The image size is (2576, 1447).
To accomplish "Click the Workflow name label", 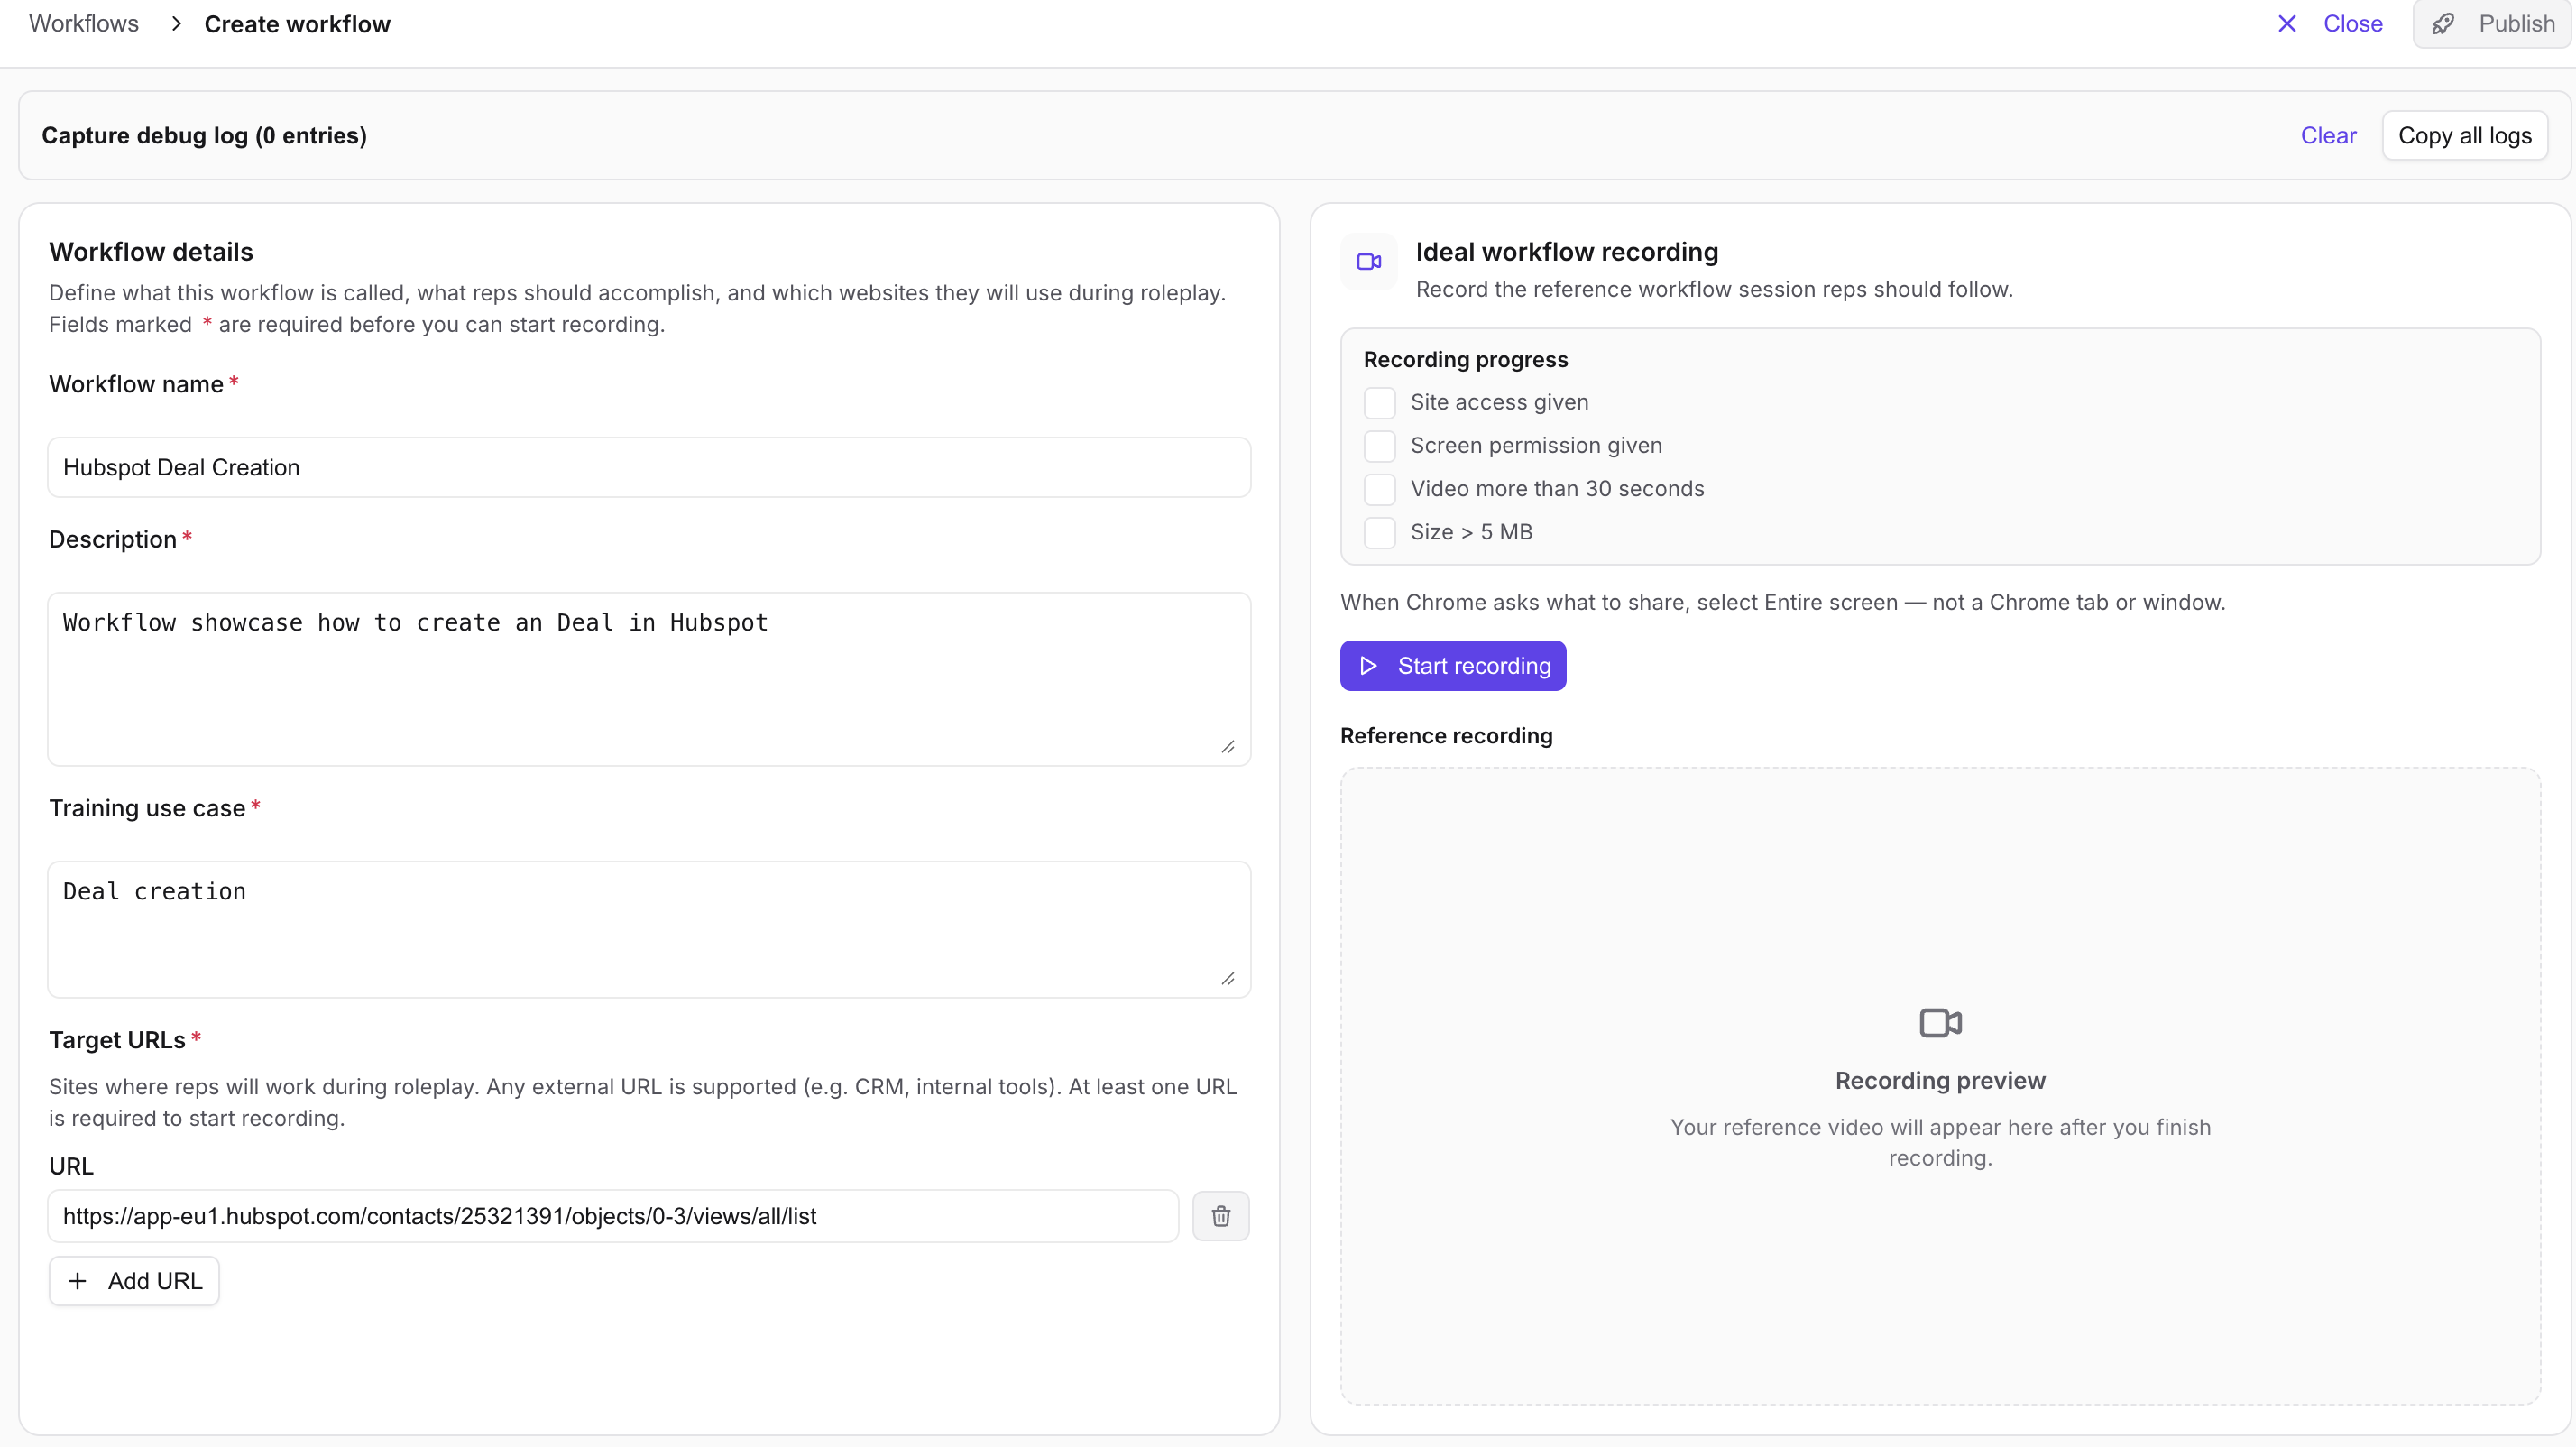I will (x=136, y=384).
